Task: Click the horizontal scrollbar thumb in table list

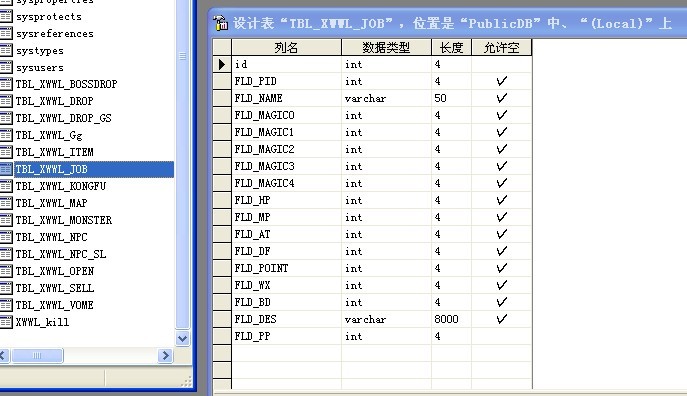Action: pos(37,355)
